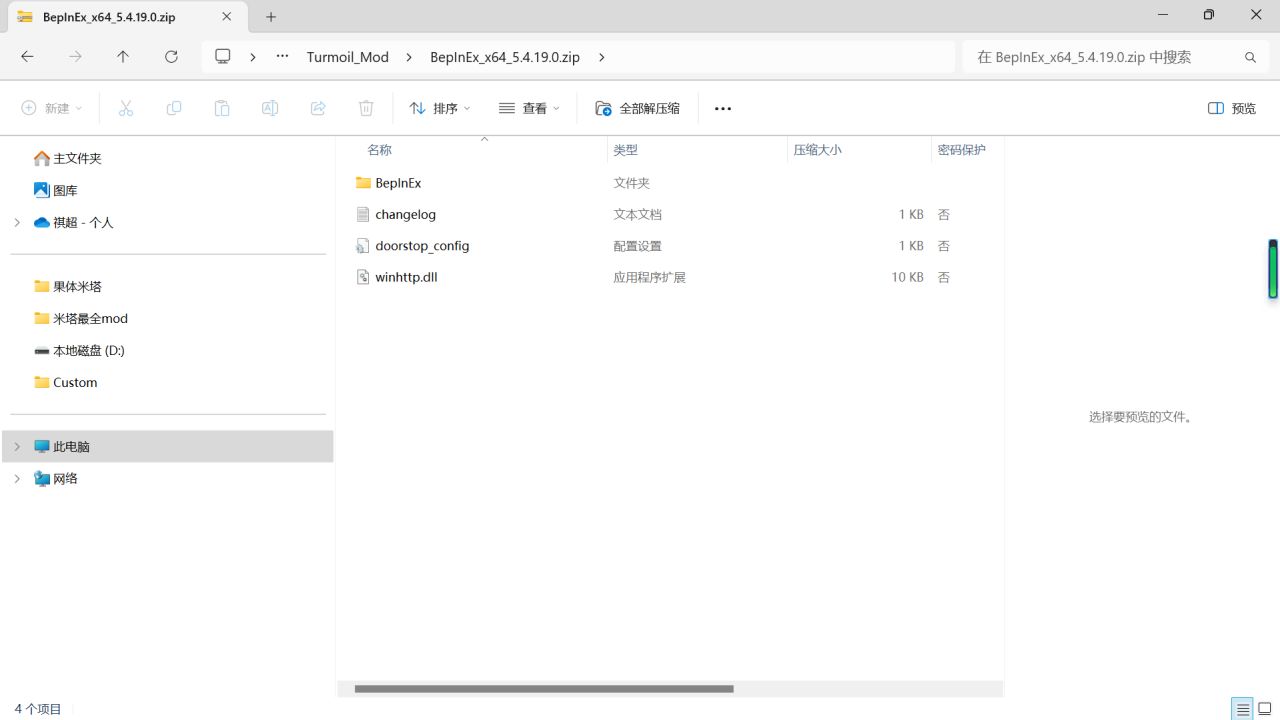The width and height of the screenshot is (1280, 720).
Task: Open the 排序 (Sort) dropdown
Action: pos(440,108)
